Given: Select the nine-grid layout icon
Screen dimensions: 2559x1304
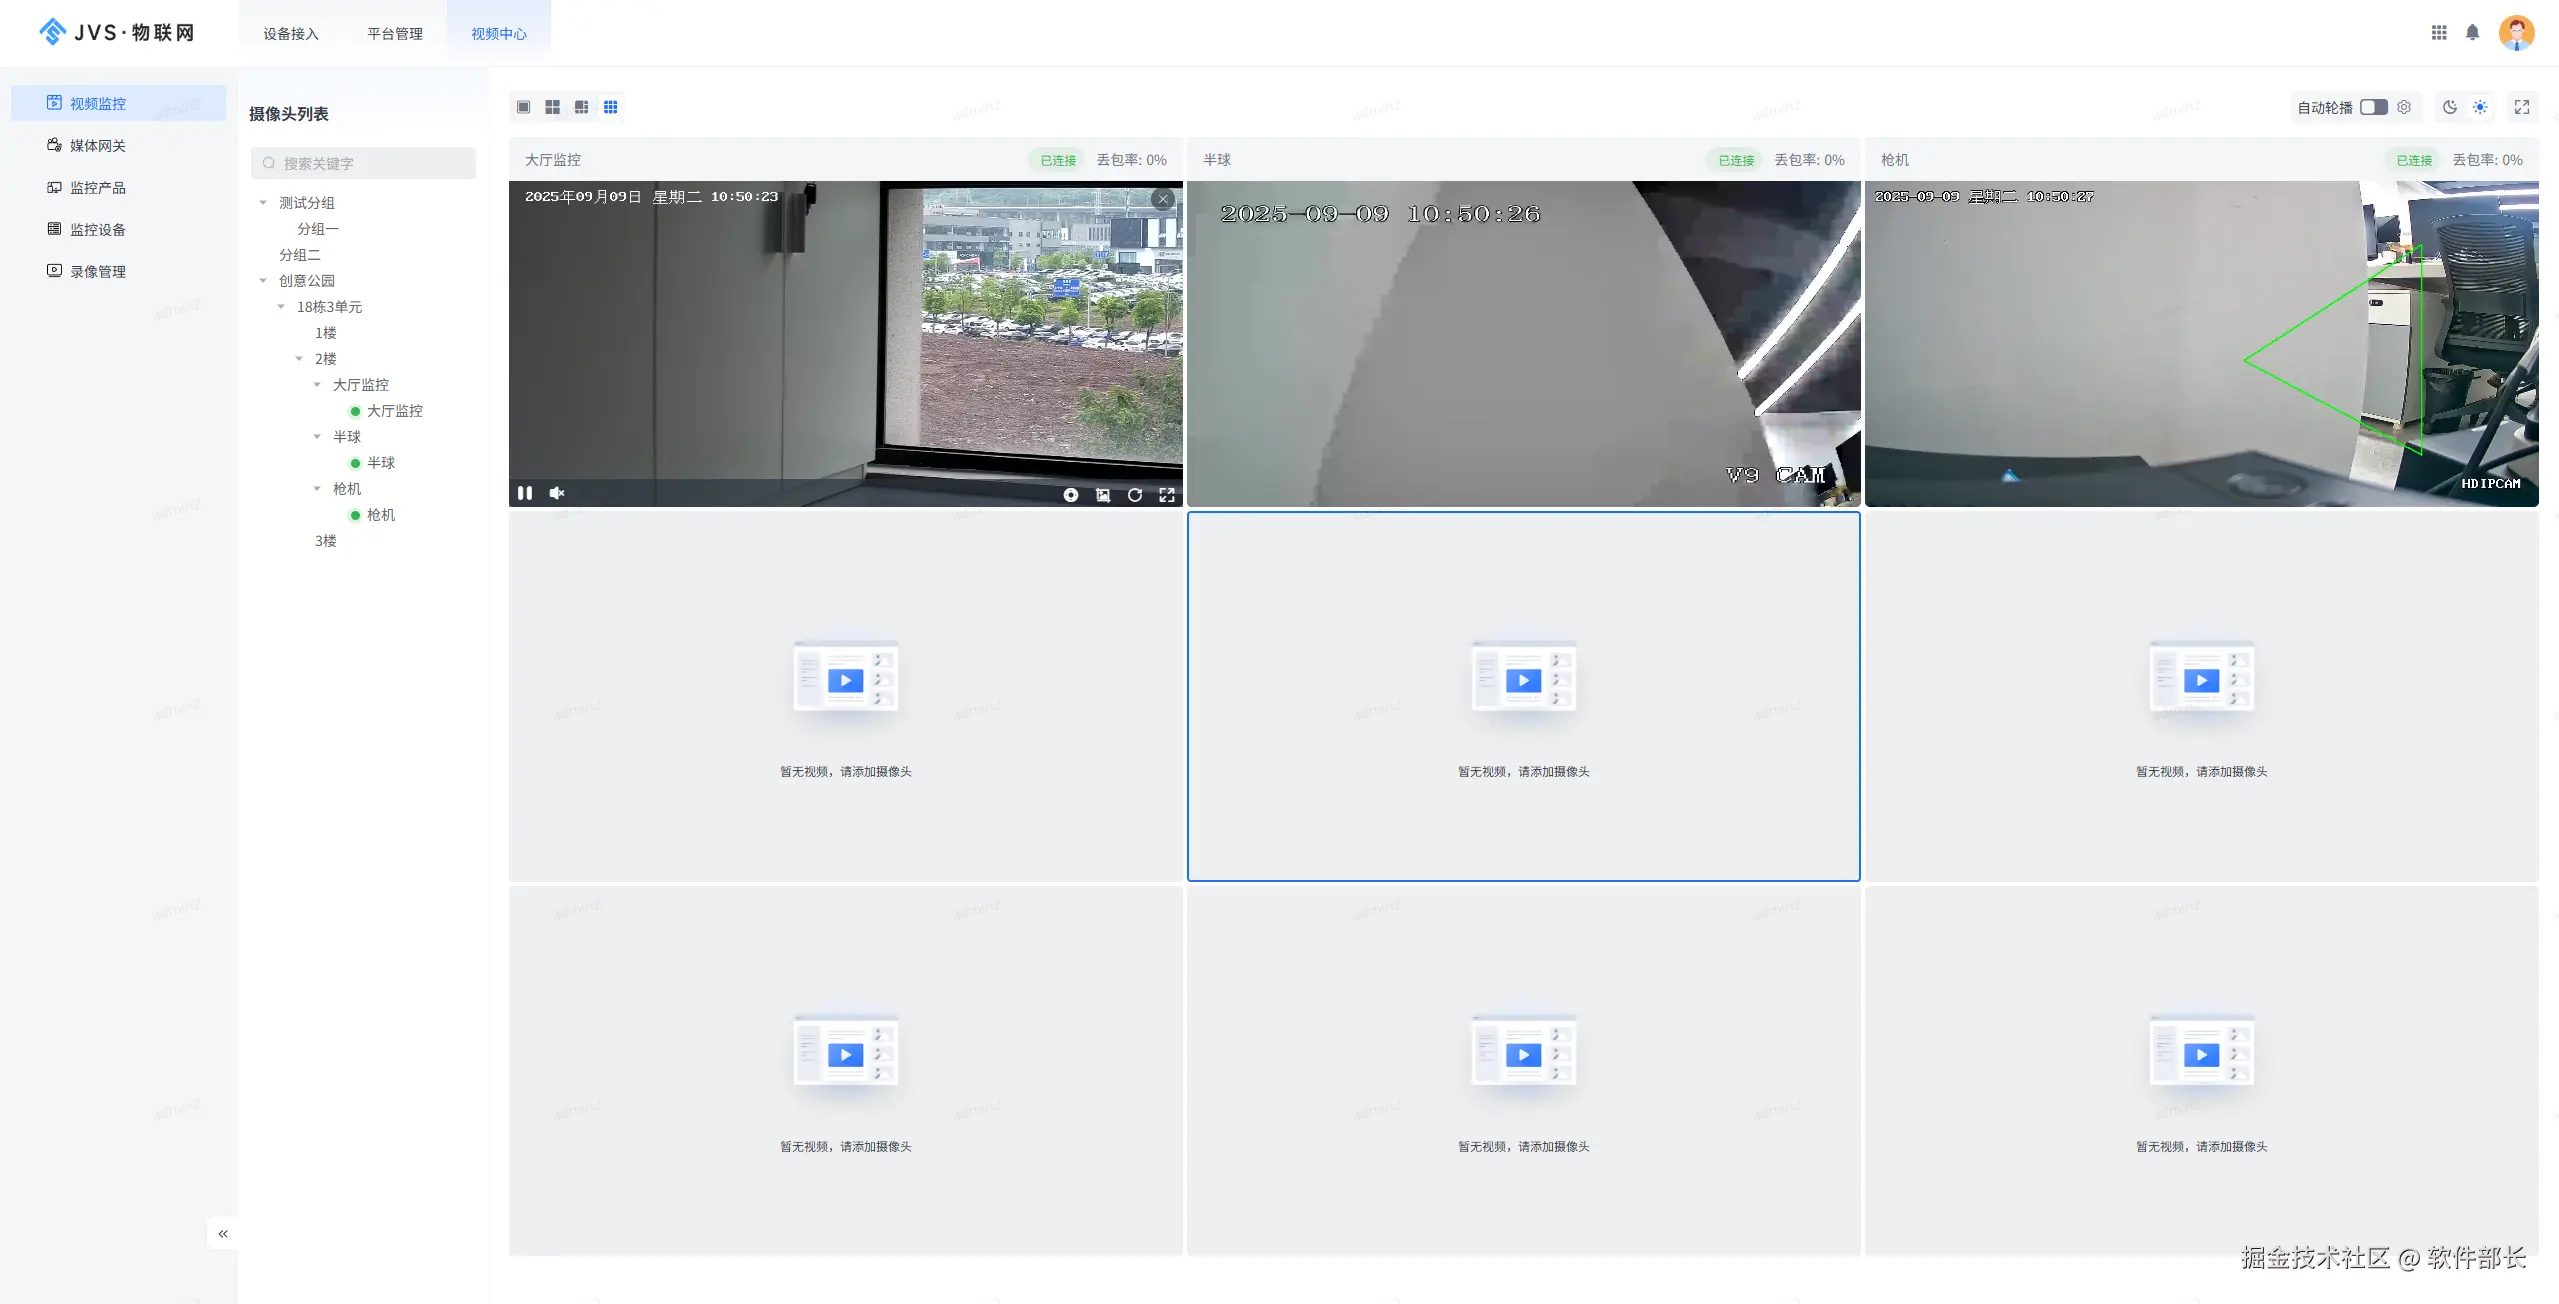Looking at the screenshot, I should 610,107.
